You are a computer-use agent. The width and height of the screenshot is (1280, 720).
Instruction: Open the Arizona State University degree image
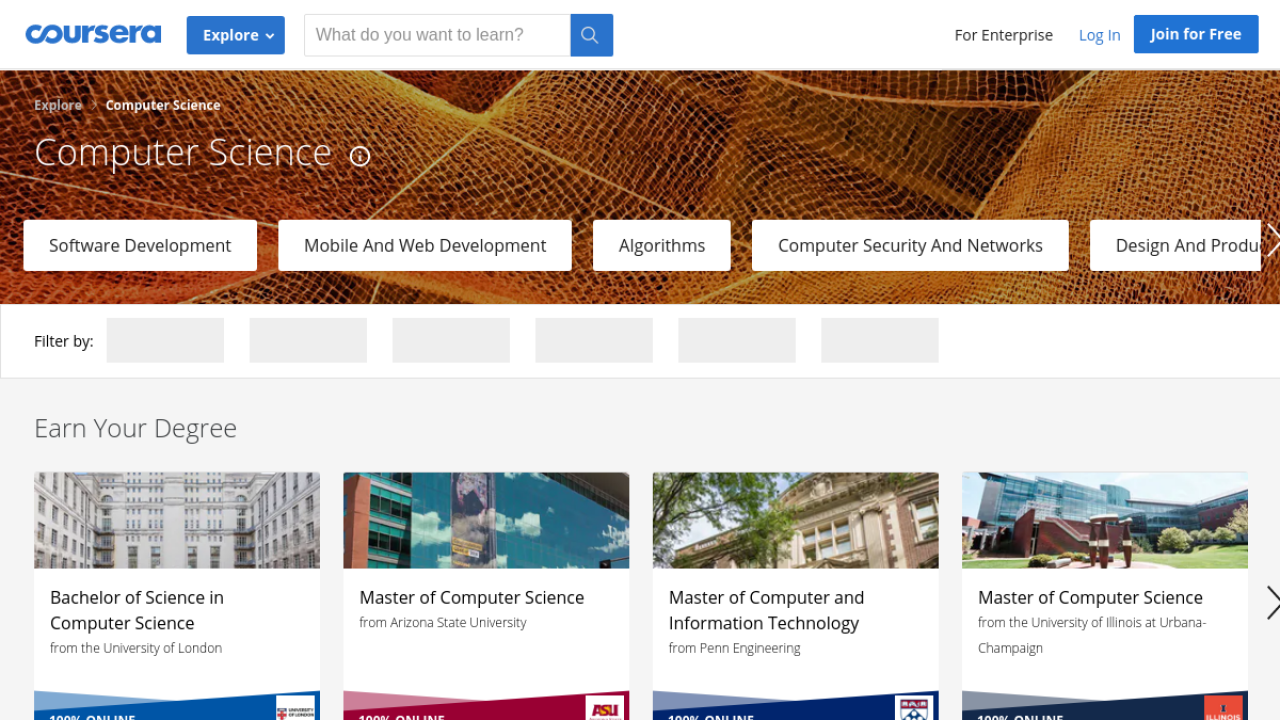click(x=486, y=520)
